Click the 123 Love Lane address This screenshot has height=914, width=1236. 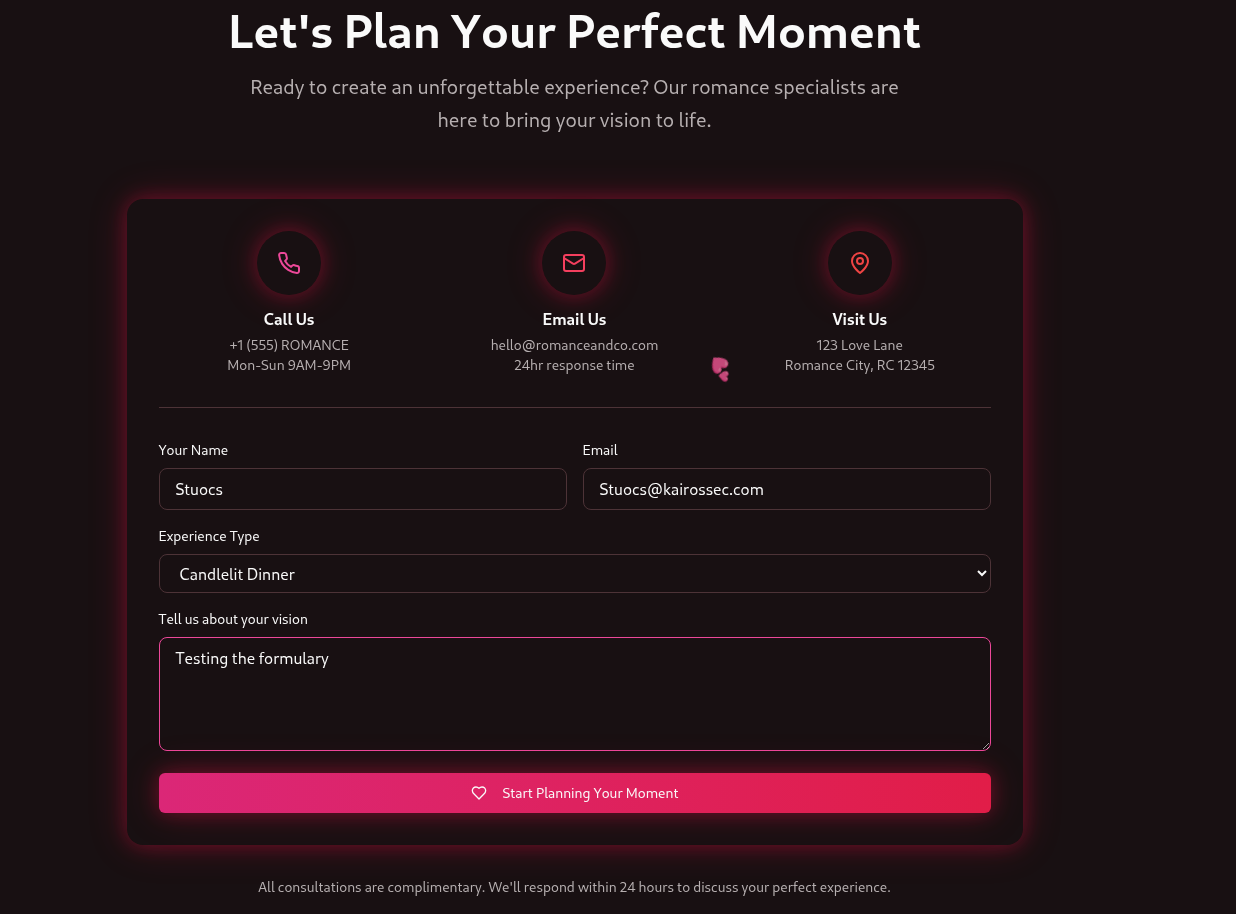tap(859, 345)
